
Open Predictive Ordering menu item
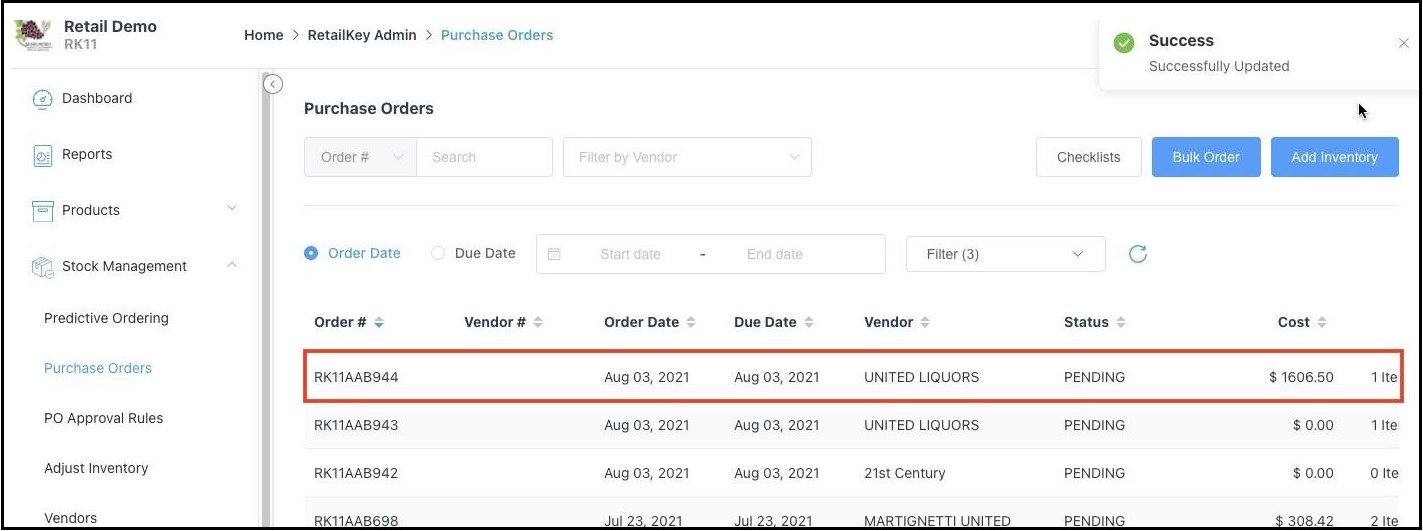point(106,318)
